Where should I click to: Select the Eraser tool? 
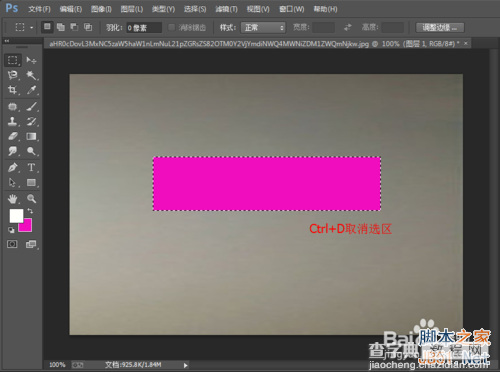(13, 136)
